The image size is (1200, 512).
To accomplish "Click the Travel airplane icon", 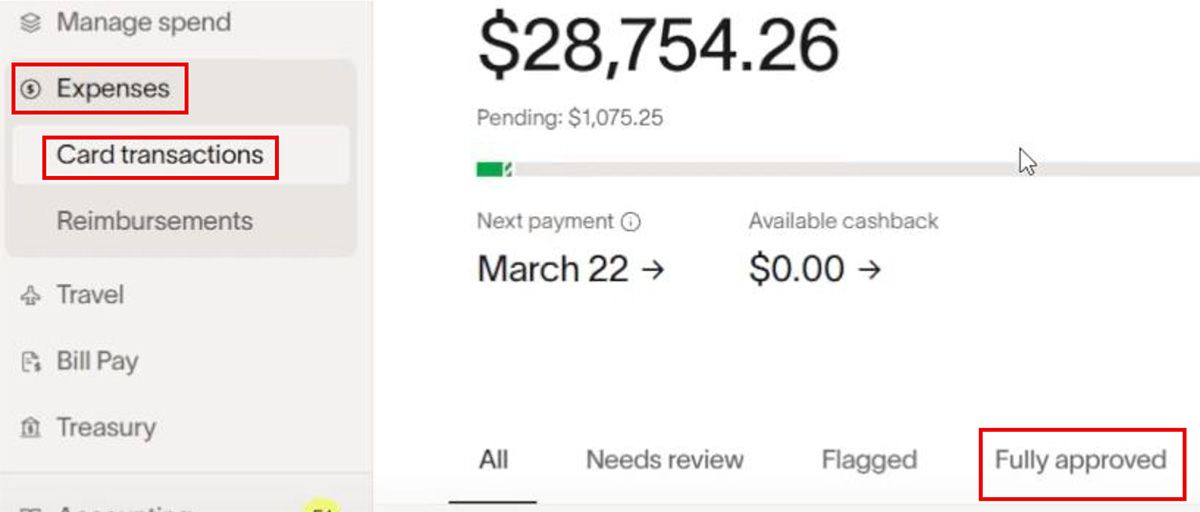I will [x=31, y=295].
